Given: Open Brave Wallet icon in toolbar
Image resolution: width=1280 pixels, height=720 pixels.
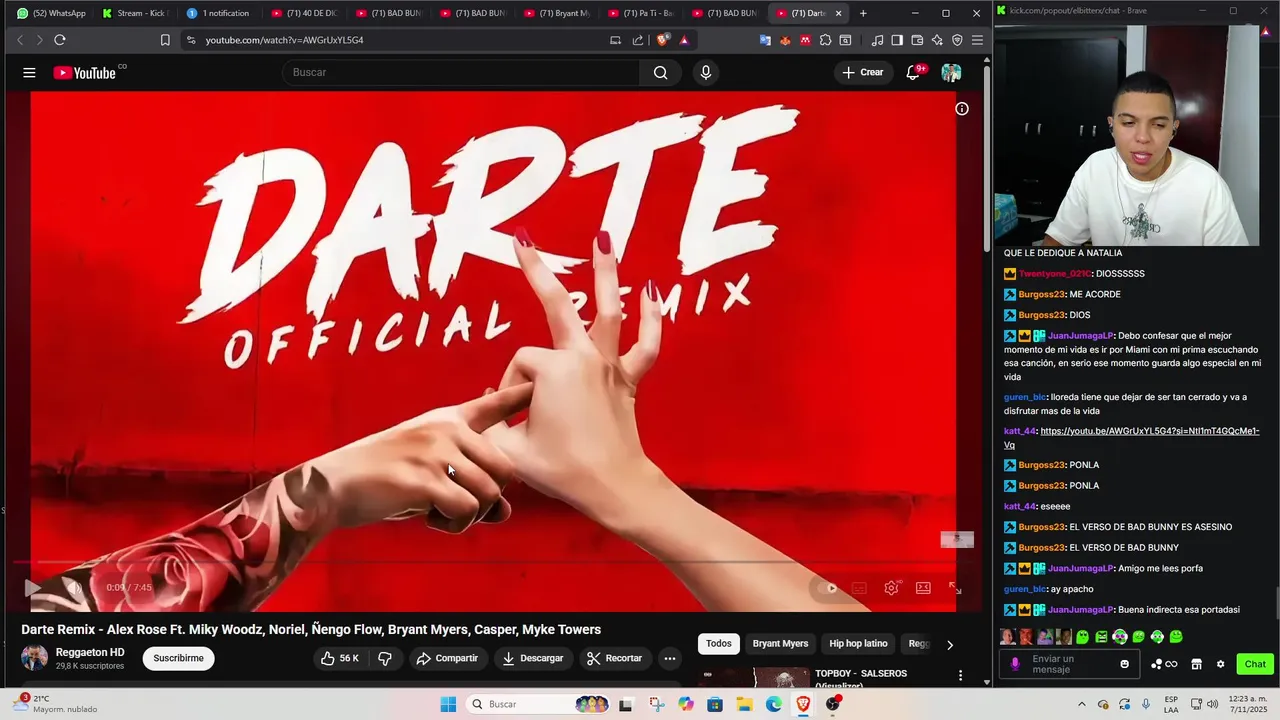Looking at the screenshot, I should click(917, 40).
